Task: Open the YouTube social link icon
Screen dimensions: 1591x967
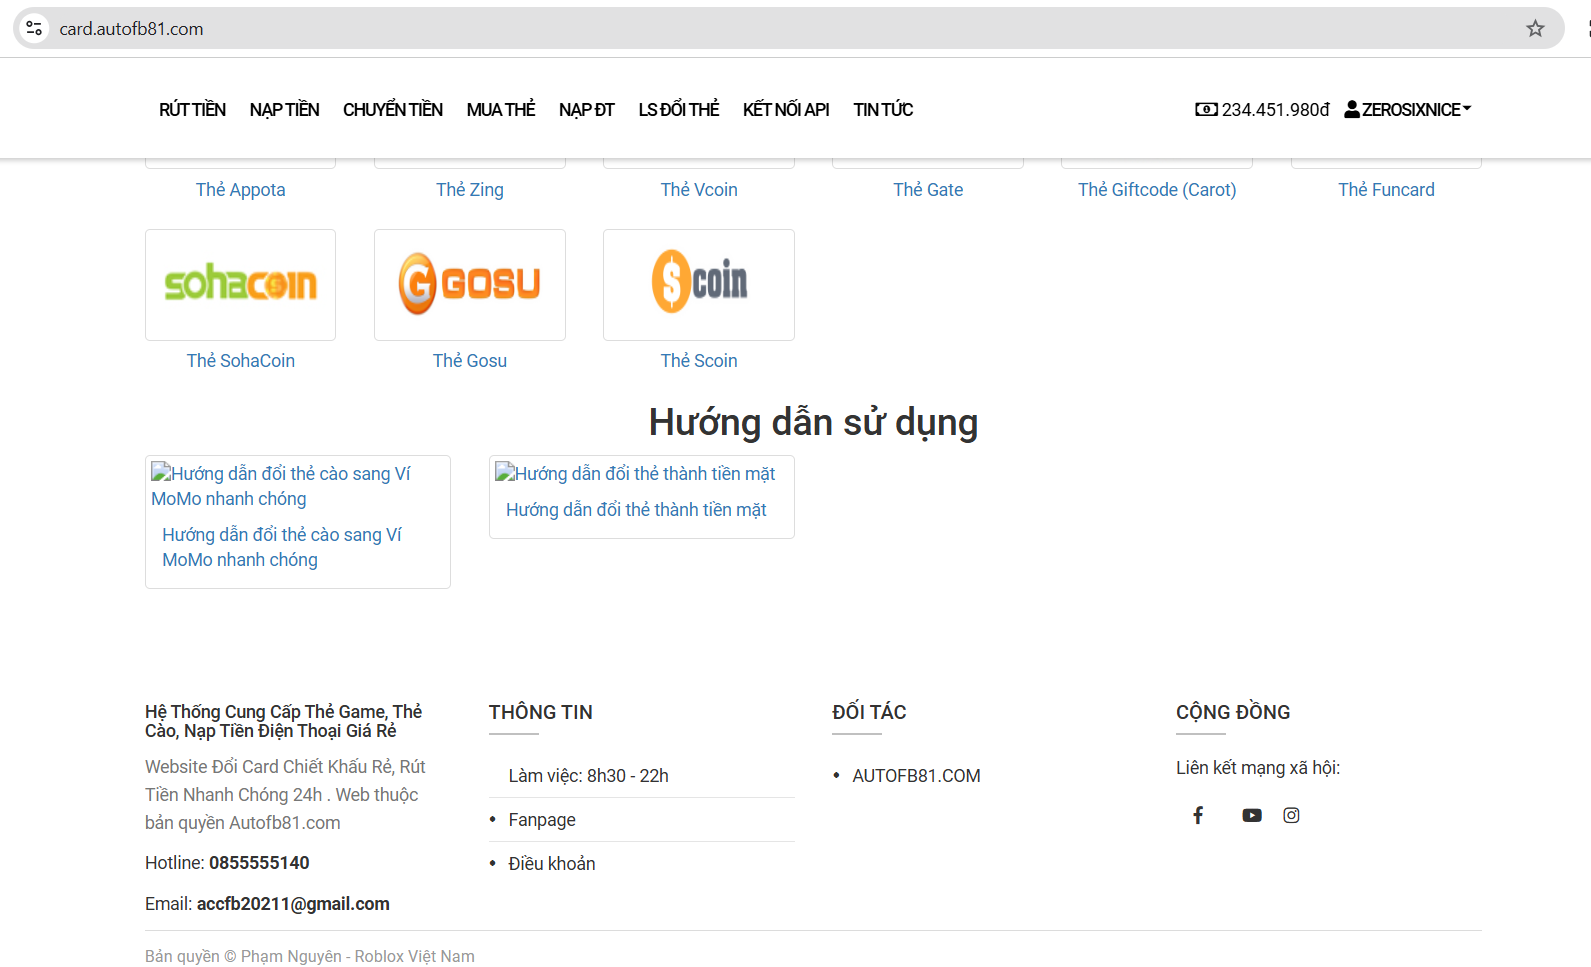Action: (x=1252, y=815)
